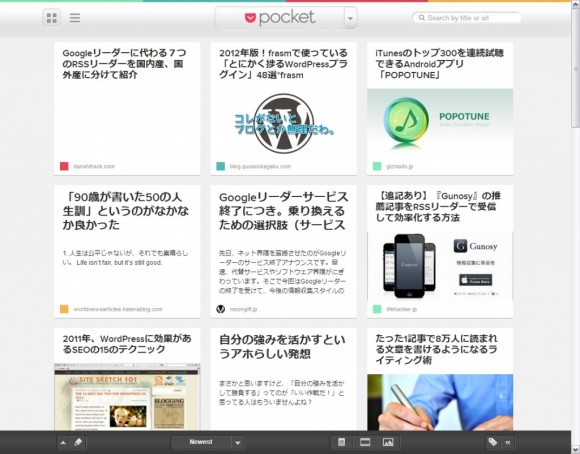
Task: Open the たった1記事で8万人に読まれる article title
Action: tap(436, 349)
